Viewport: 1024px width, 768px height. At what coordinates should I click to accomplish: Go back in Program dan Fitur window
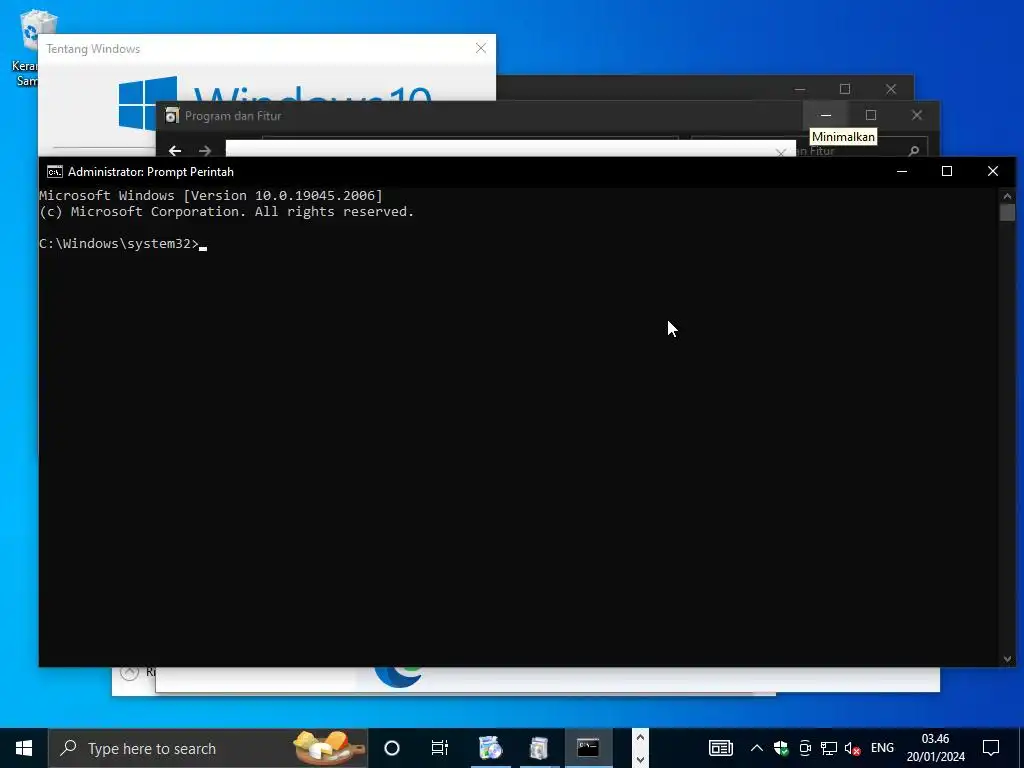175,151
